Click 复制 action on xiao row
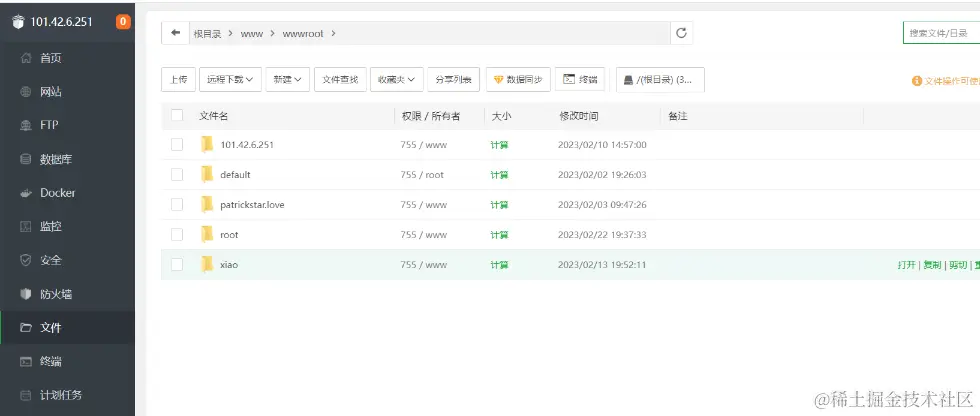The width and height of the screenshot is (980, 416). (x=932, y=265)
